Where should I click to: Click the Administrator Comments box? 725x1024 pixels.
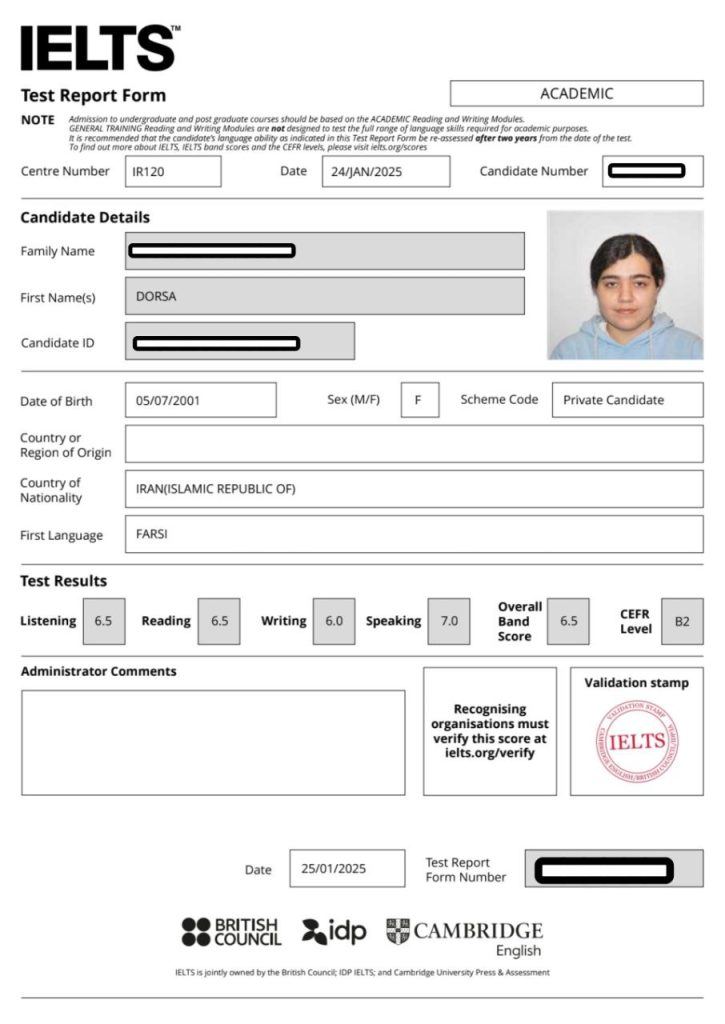(x=213, y=743)
